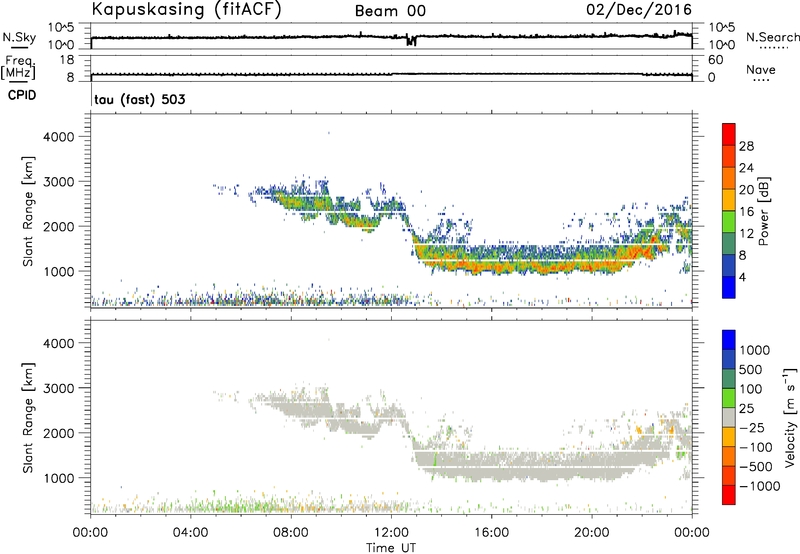Click the "Power [dB]" colorbar label

click(x=764, y=211)
